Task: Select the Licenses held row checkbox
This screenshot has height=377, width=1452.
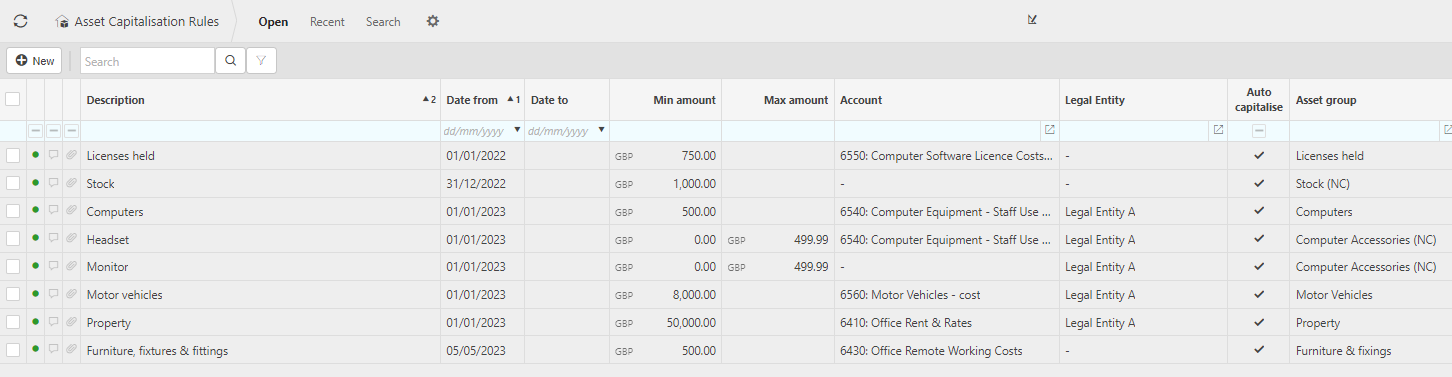Action: pyautogui.click(x=13, y=155)
